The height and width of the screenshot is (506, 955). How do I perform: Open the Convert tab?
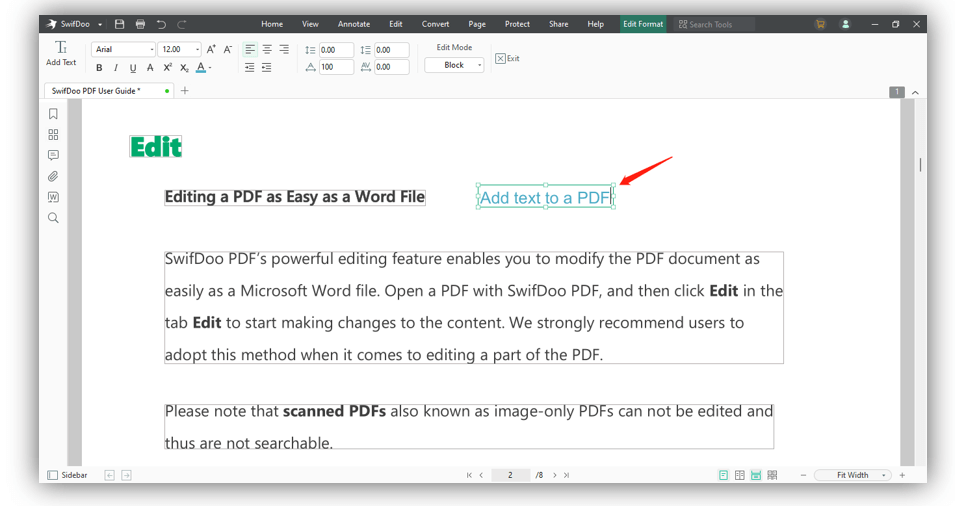click(x=435, y=24)
